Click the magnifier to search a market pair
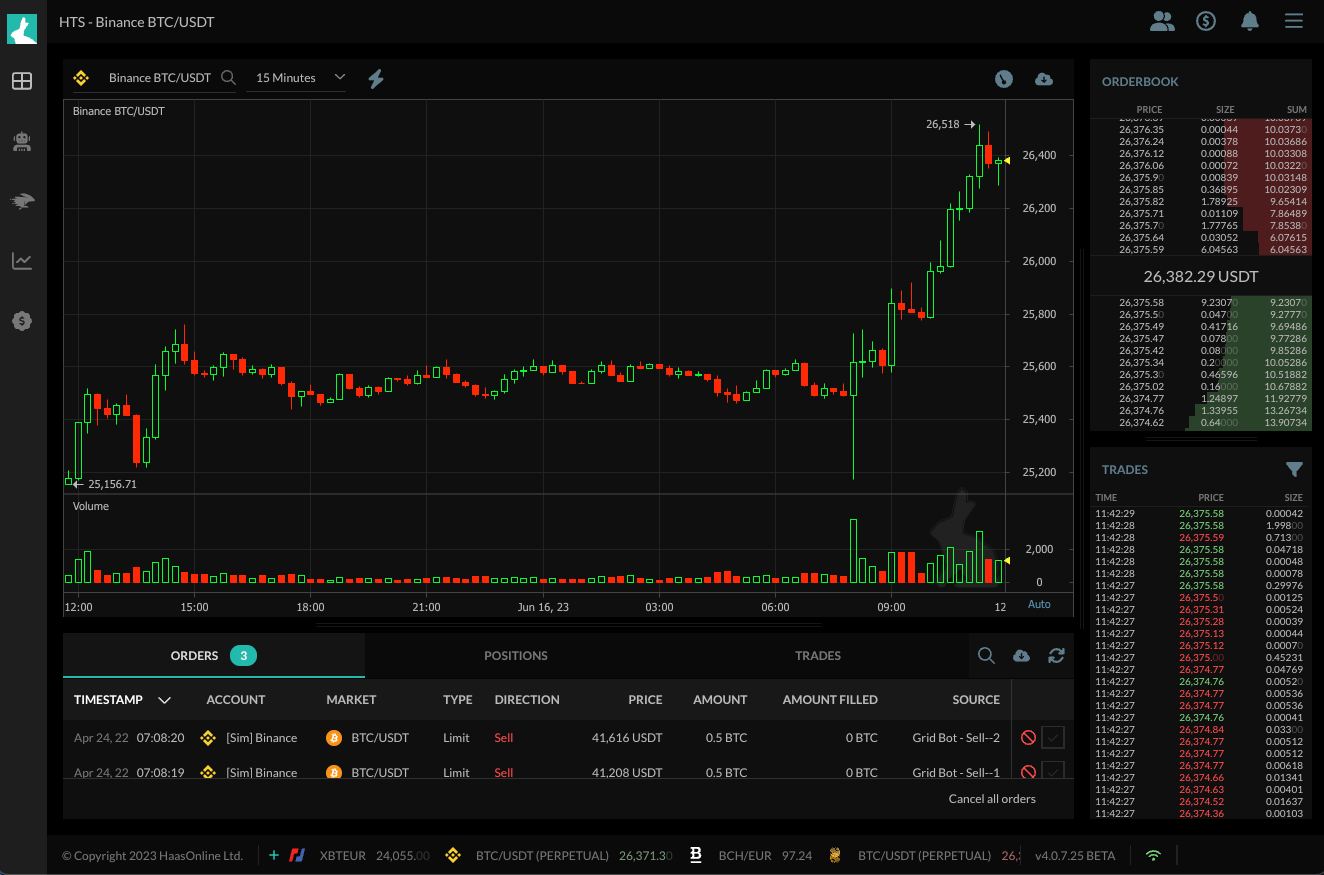 (229, 76)
